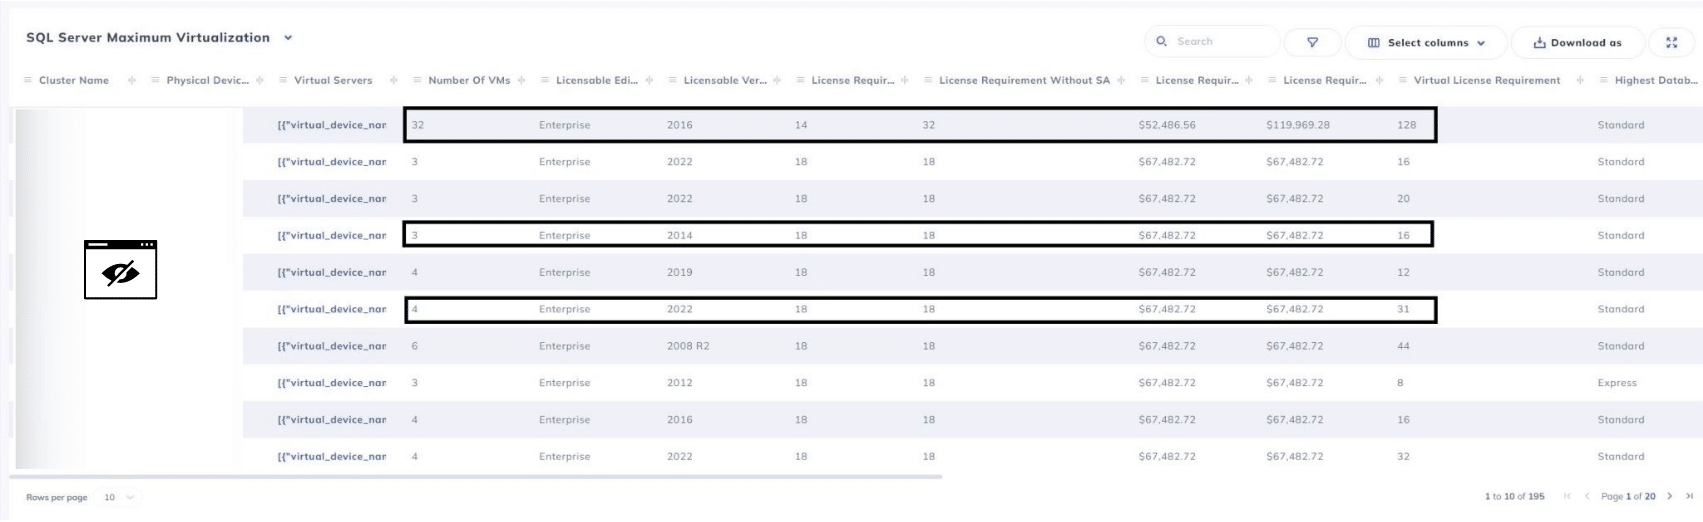The width and height of the screenshot is (1703, 522).
Task: Click virtual_device_nar cell in 2008 R2 row
Action: 332,346
